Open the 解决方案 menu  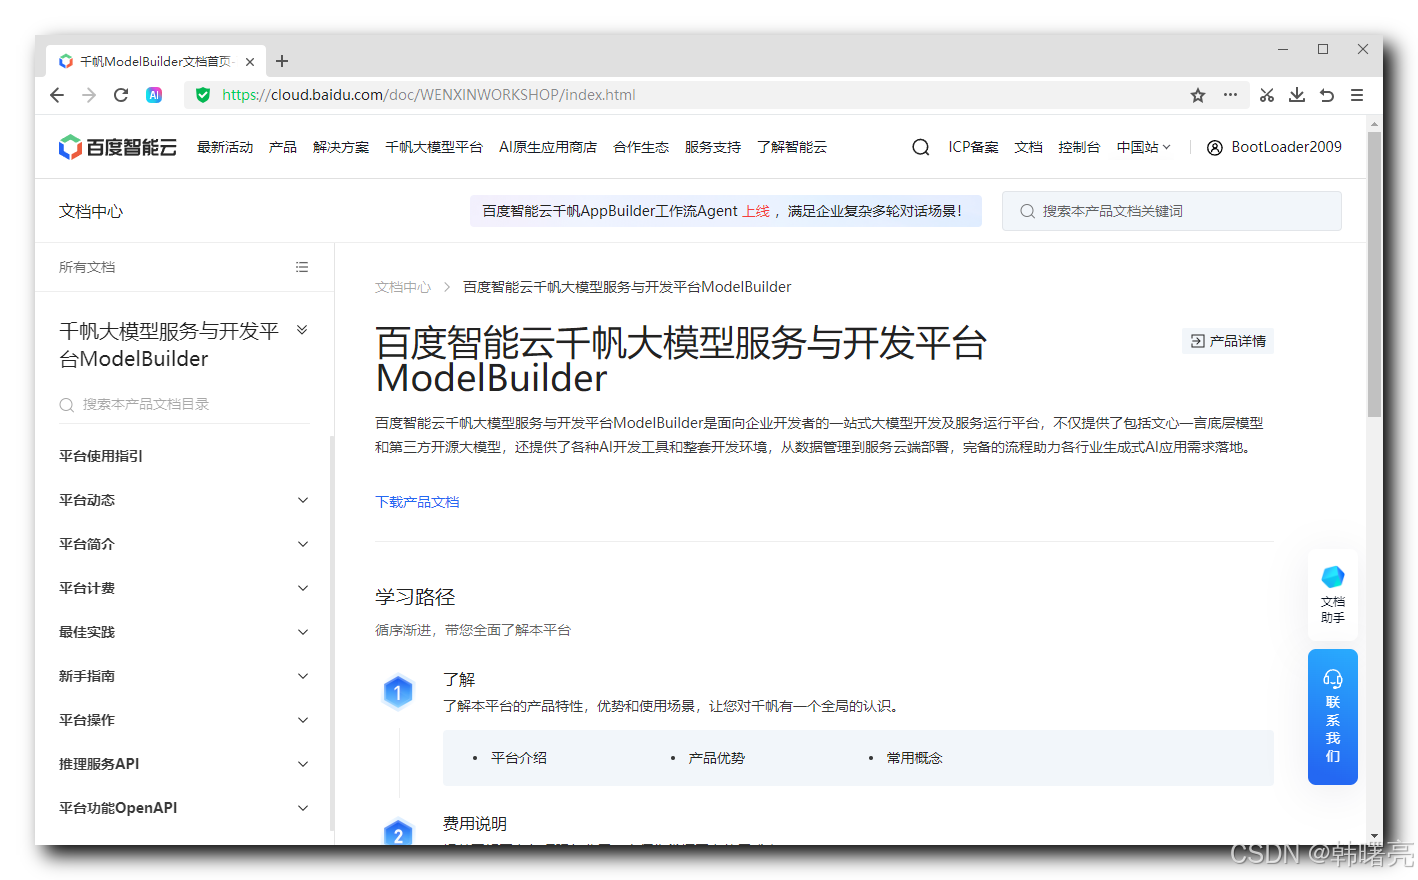[341, 147]
